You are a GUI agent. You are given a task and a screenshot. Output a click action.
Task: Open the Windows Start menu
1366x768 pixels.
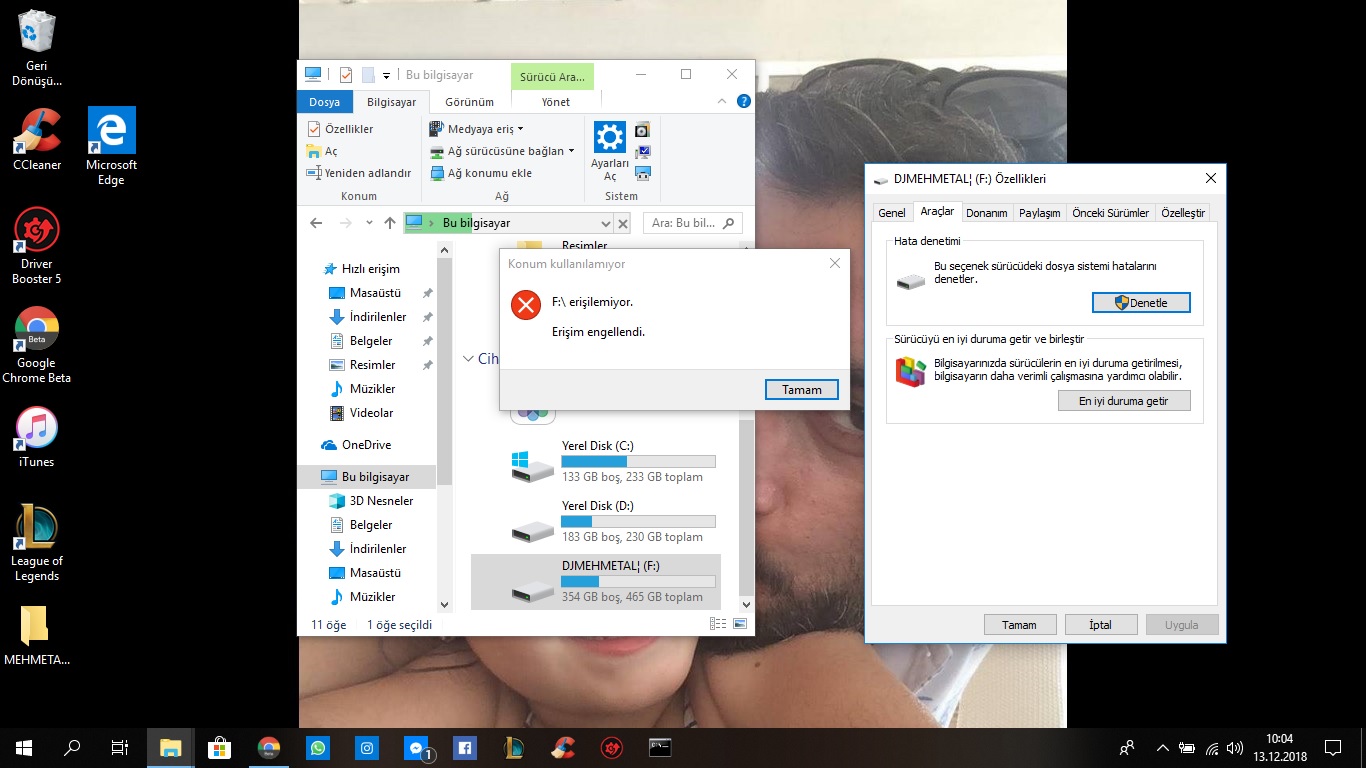coord(23,747)
